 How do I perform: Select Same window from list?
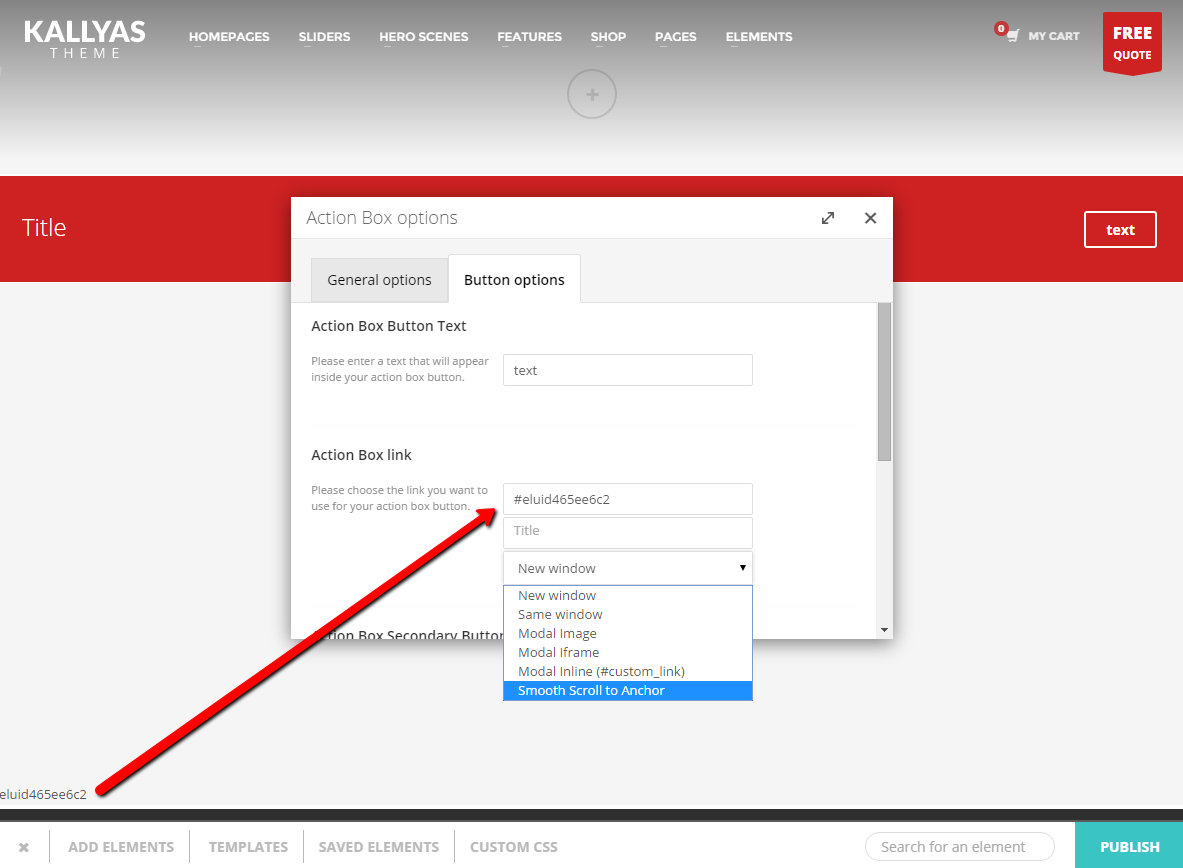[x=560, y=614]
